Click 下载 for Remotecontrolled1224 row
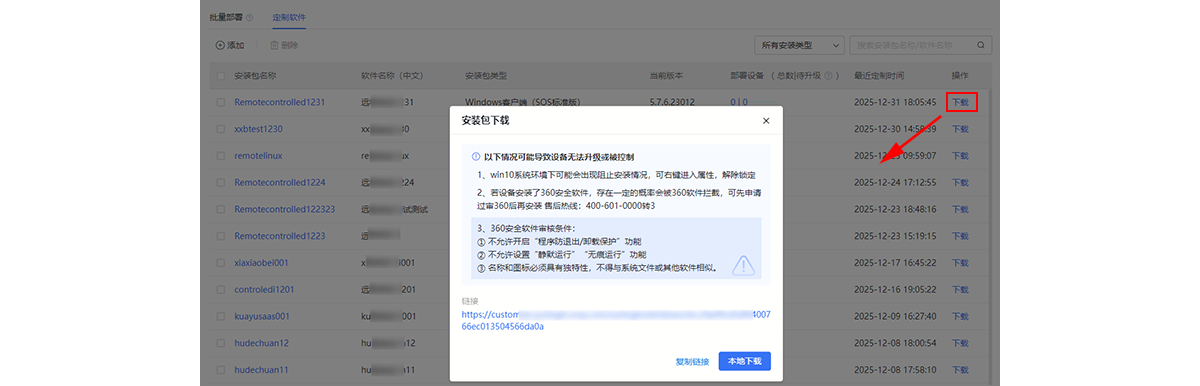The width and height of the screenshot is (1200, 386). pos(960,182)
